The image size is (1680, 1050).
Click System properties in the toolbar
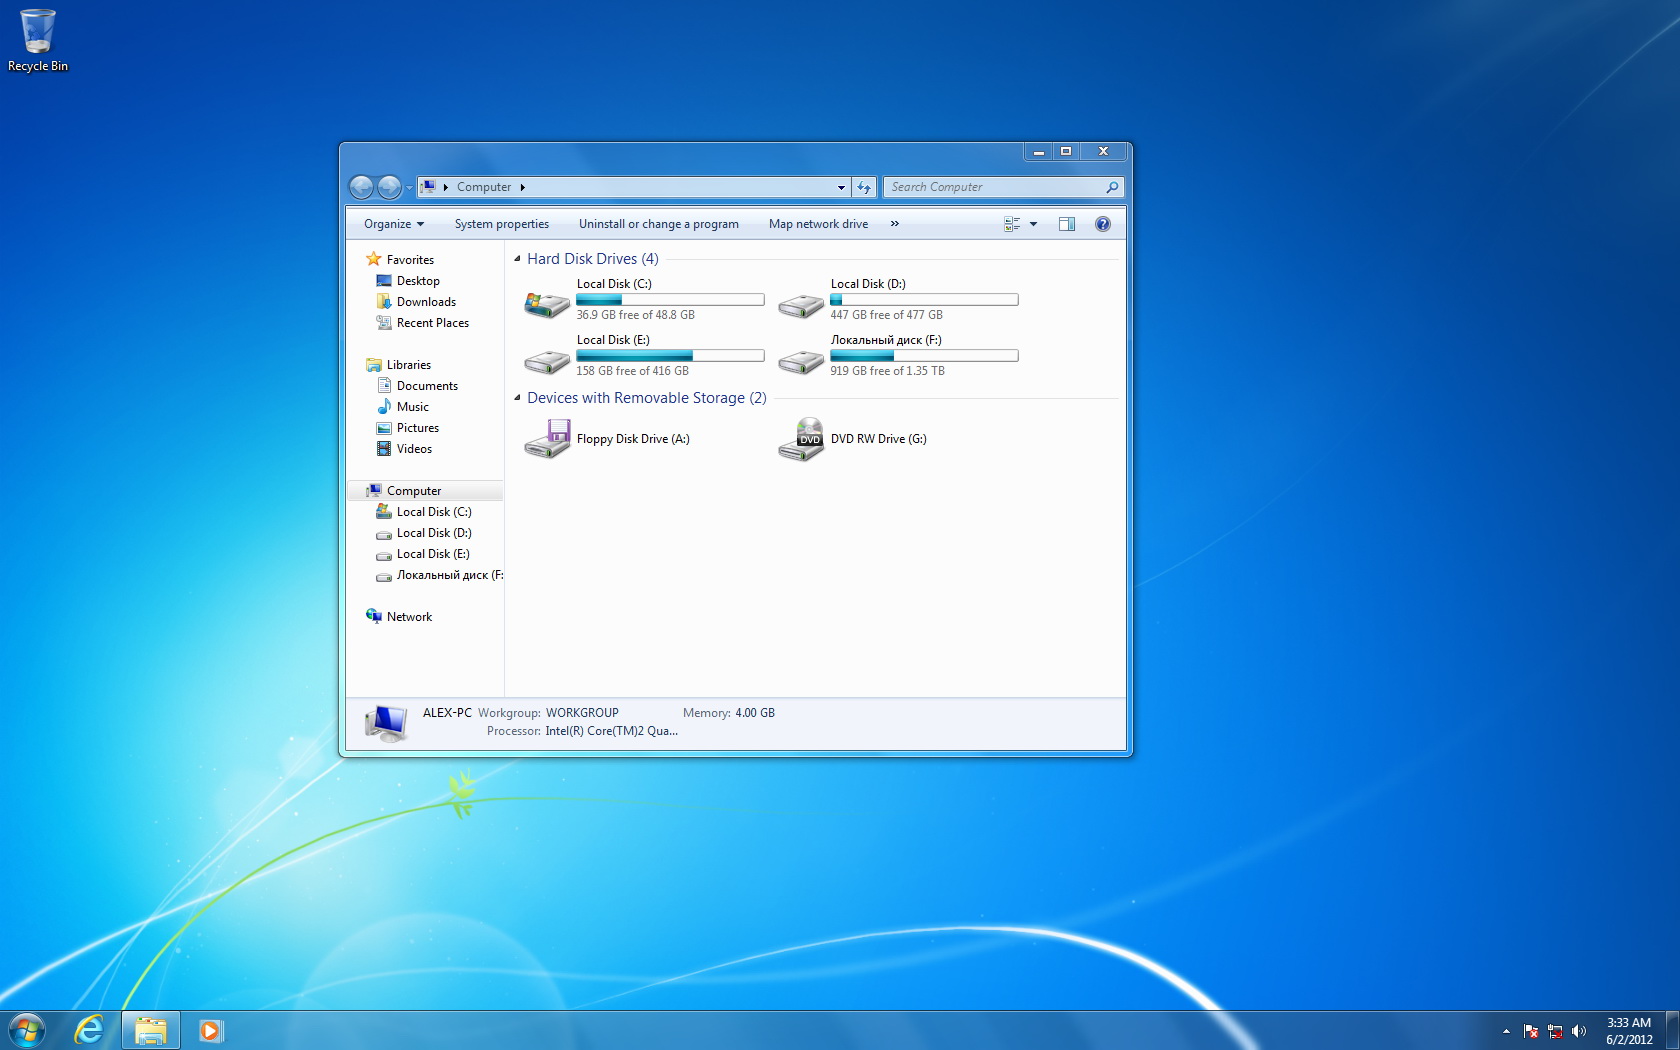pos(501,224)
